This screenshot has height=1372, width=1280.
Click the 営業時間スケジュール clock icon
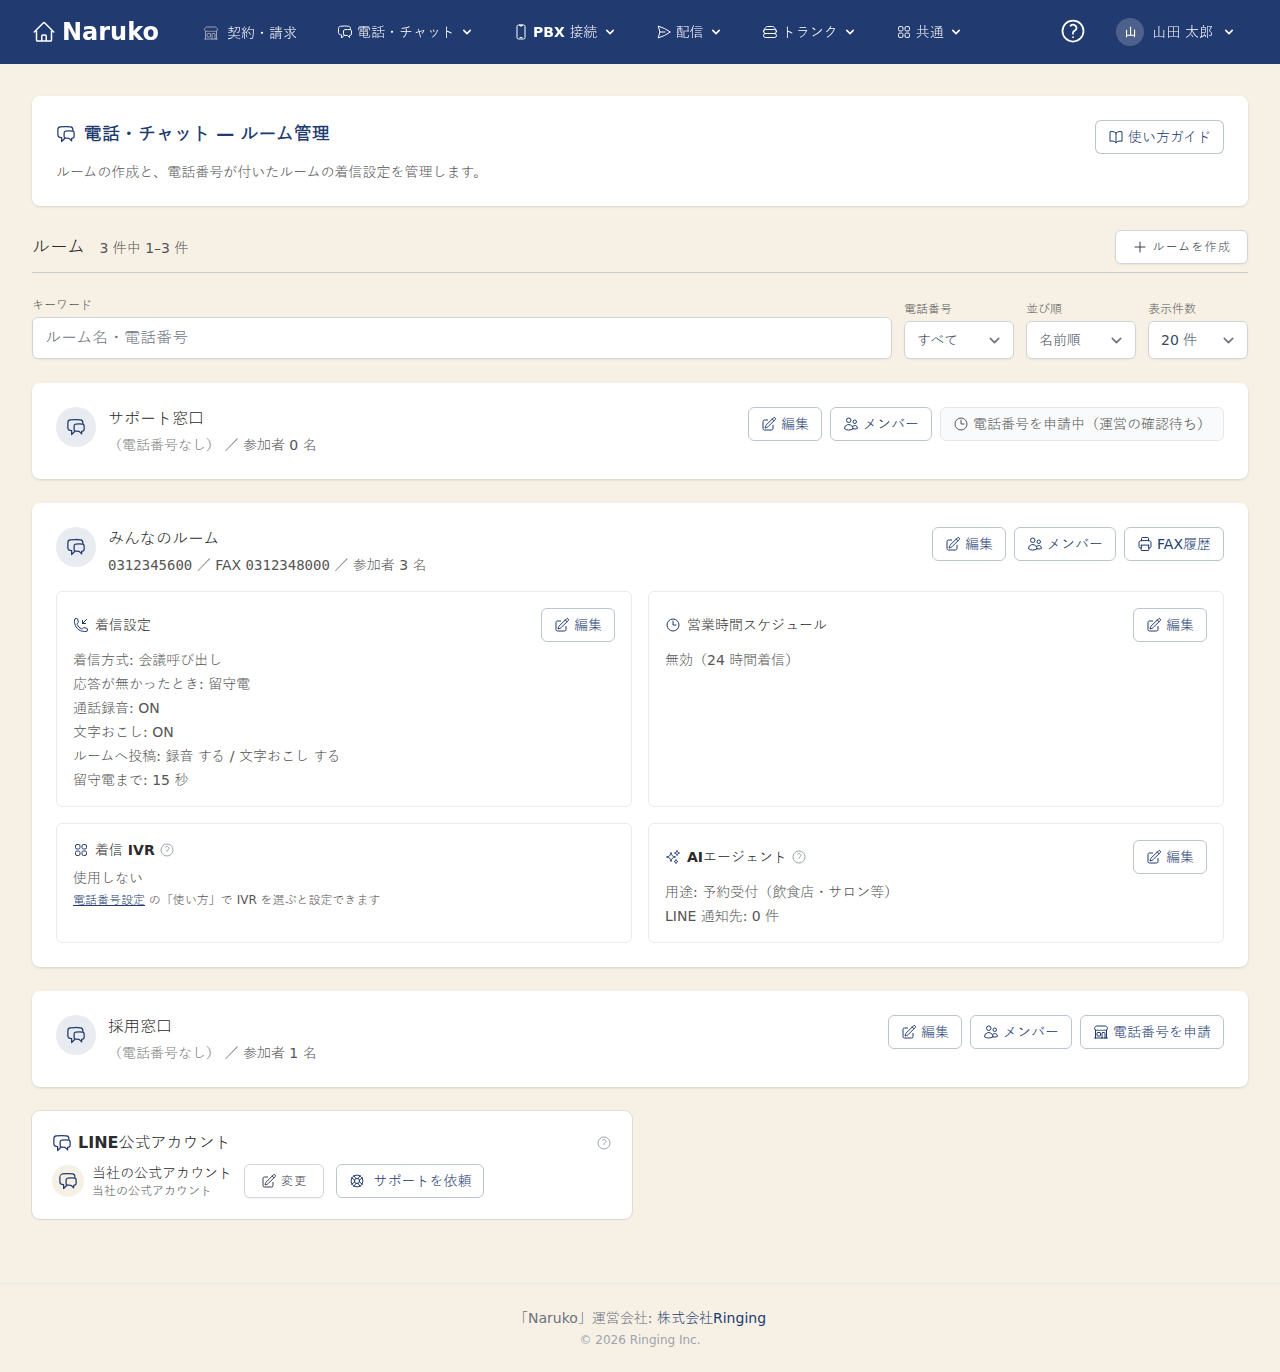[673, 625]
